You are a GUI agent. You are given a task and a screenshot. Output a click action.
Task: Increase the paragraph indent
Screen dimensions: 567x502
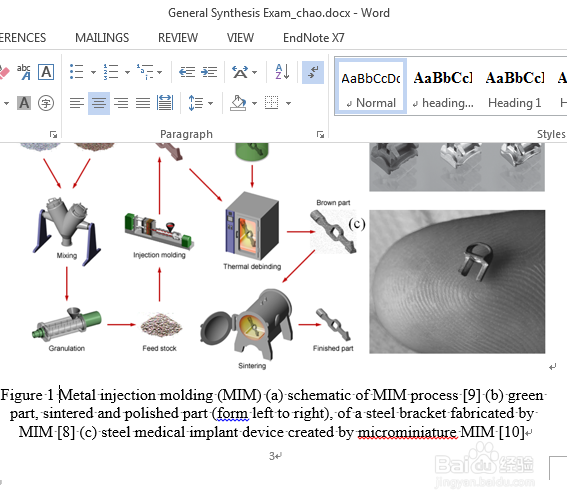click(x=209, y=72)
